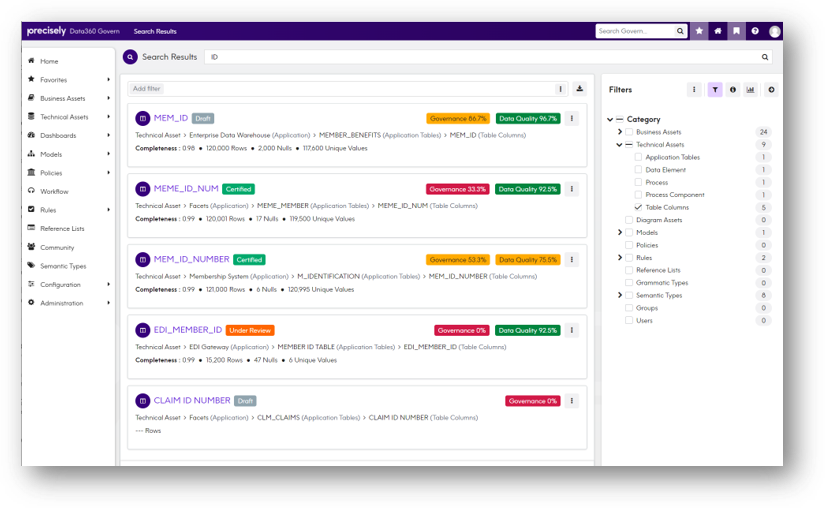Open Community in sidebar

pos(57,247)
